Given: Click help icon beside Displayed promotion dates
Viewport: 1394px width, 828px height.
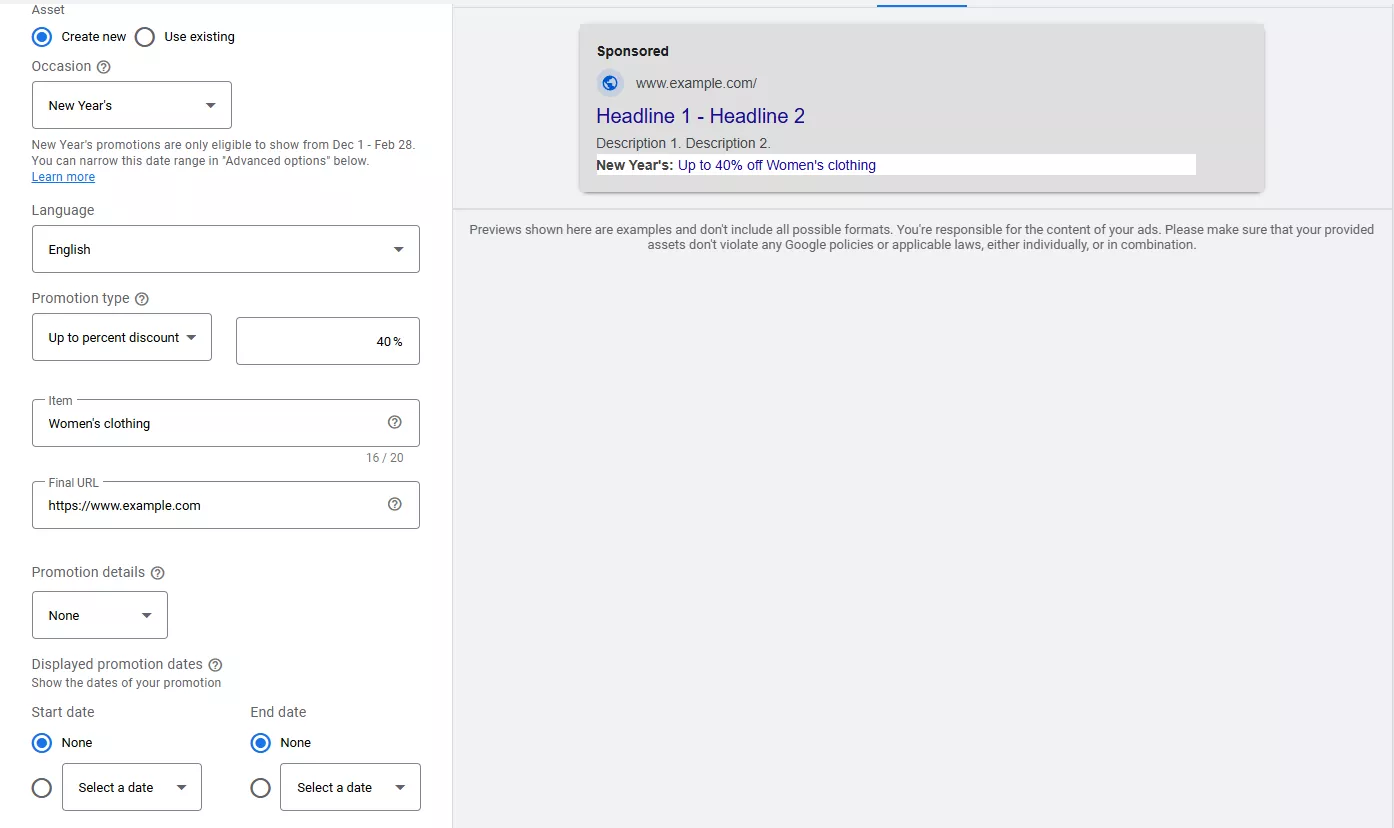Looking at the screenshot, I should point(215,665).
